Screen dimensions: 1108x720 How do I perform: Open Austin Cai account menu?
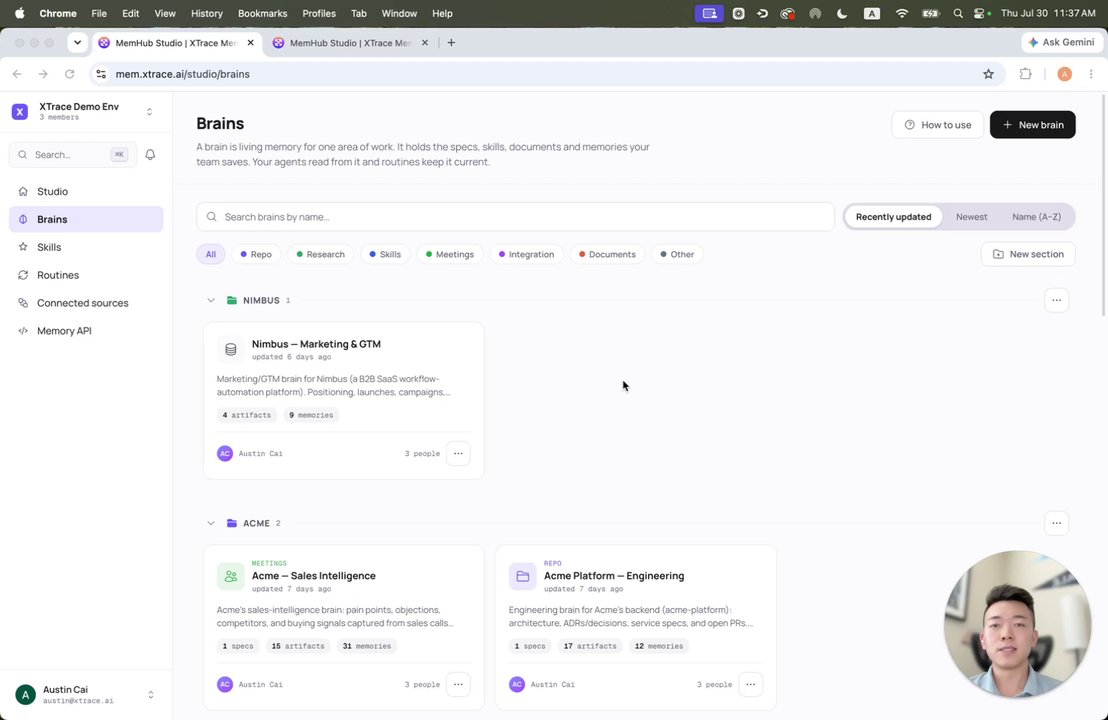click(86, 695)
